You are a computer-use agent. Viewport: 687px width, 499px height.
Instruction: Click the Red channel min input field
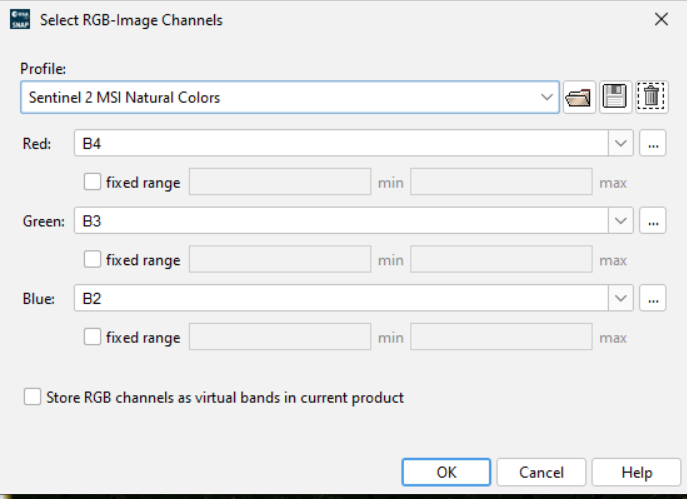point(279,183)
